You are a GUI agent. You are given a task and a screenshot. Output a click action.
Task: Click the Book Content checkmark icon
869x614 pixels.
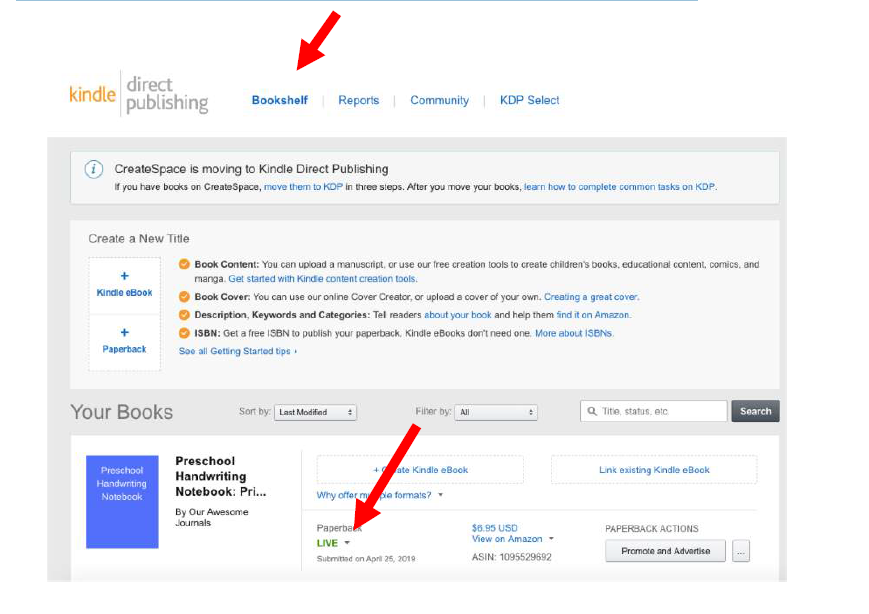[x=184, y=264]
